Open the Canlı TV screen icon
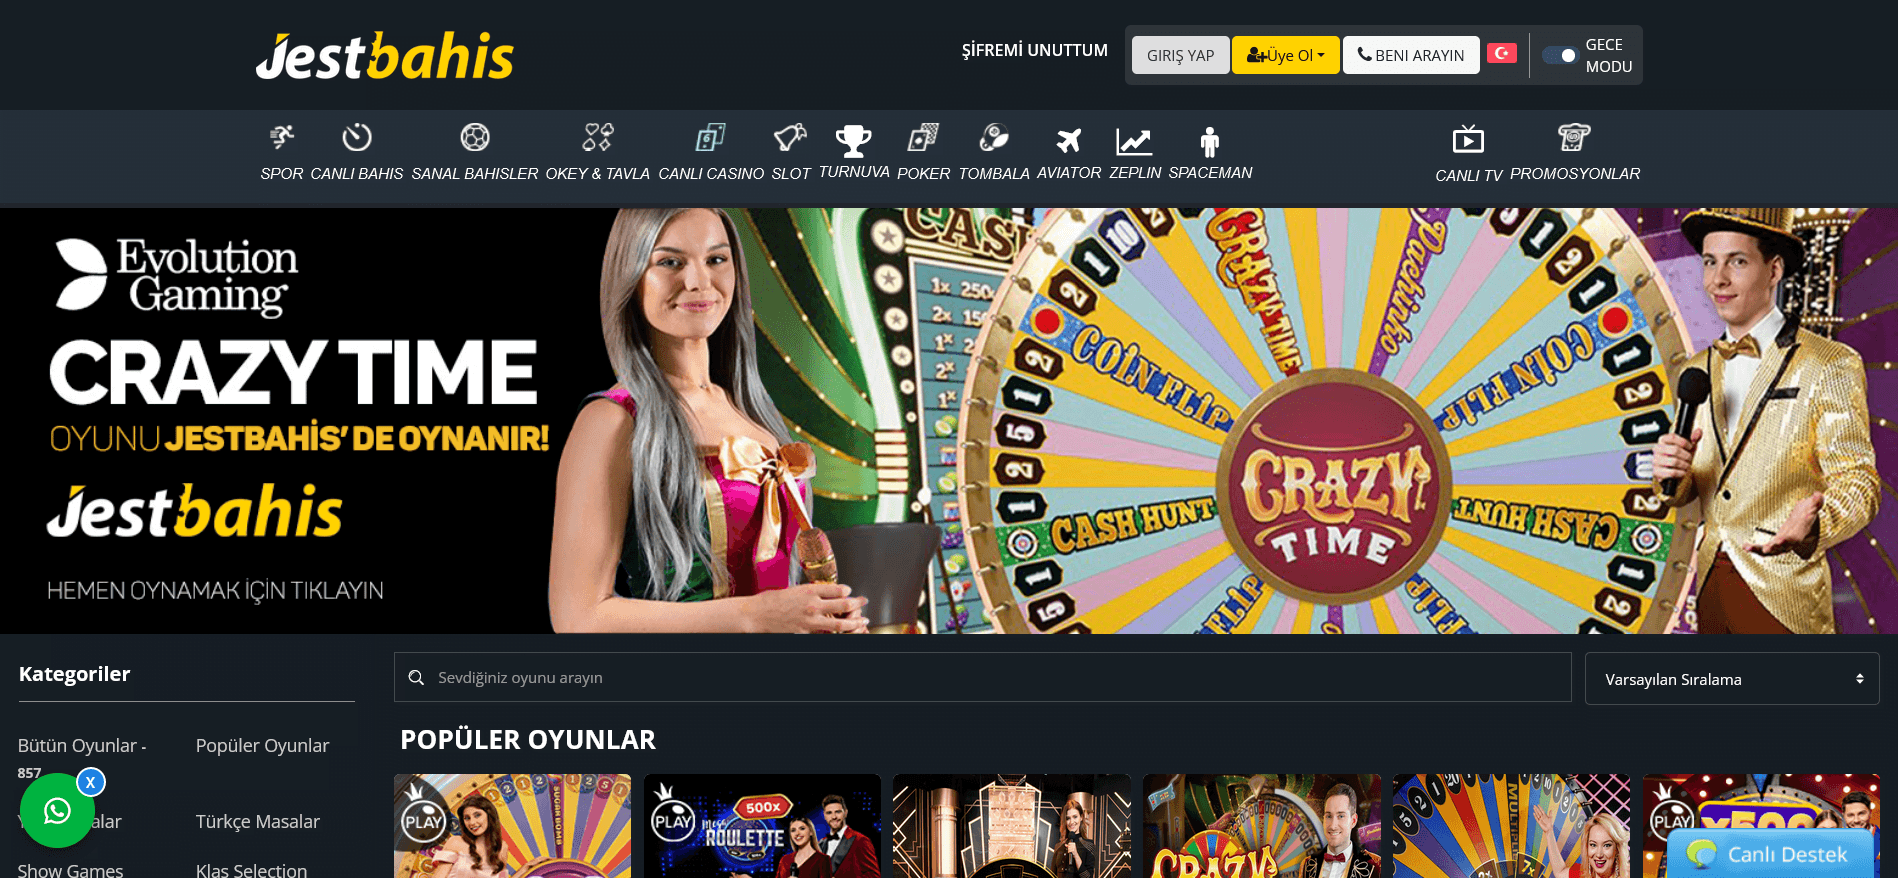The height and width of the screenshot is (878, 1898). (1468, 139)
